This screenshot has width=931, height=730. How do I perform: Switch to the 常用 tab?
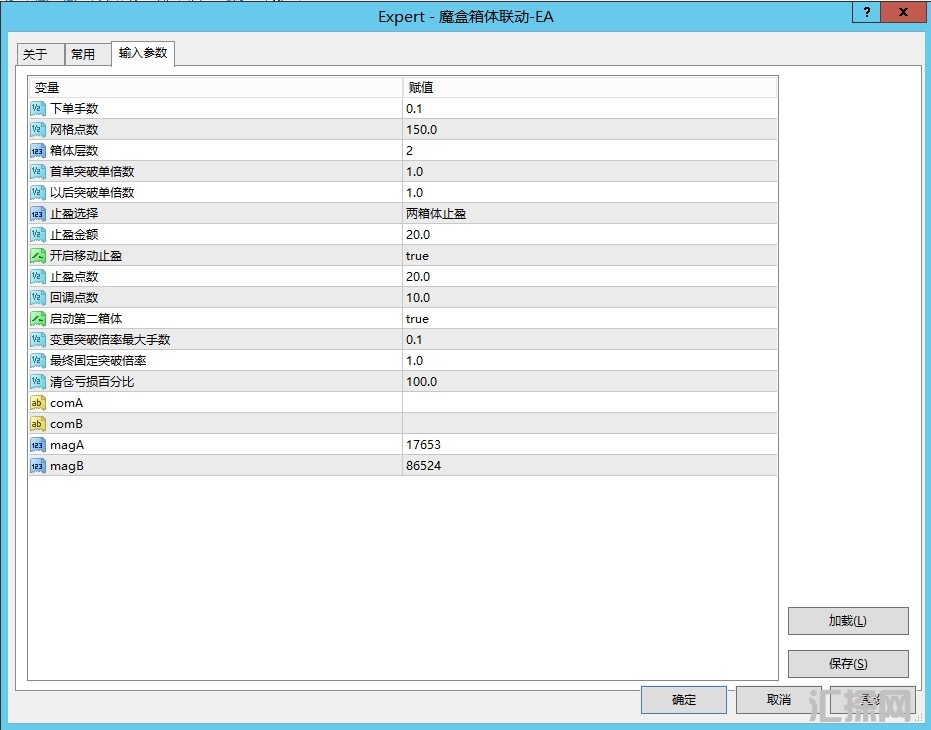pos(88,55)
